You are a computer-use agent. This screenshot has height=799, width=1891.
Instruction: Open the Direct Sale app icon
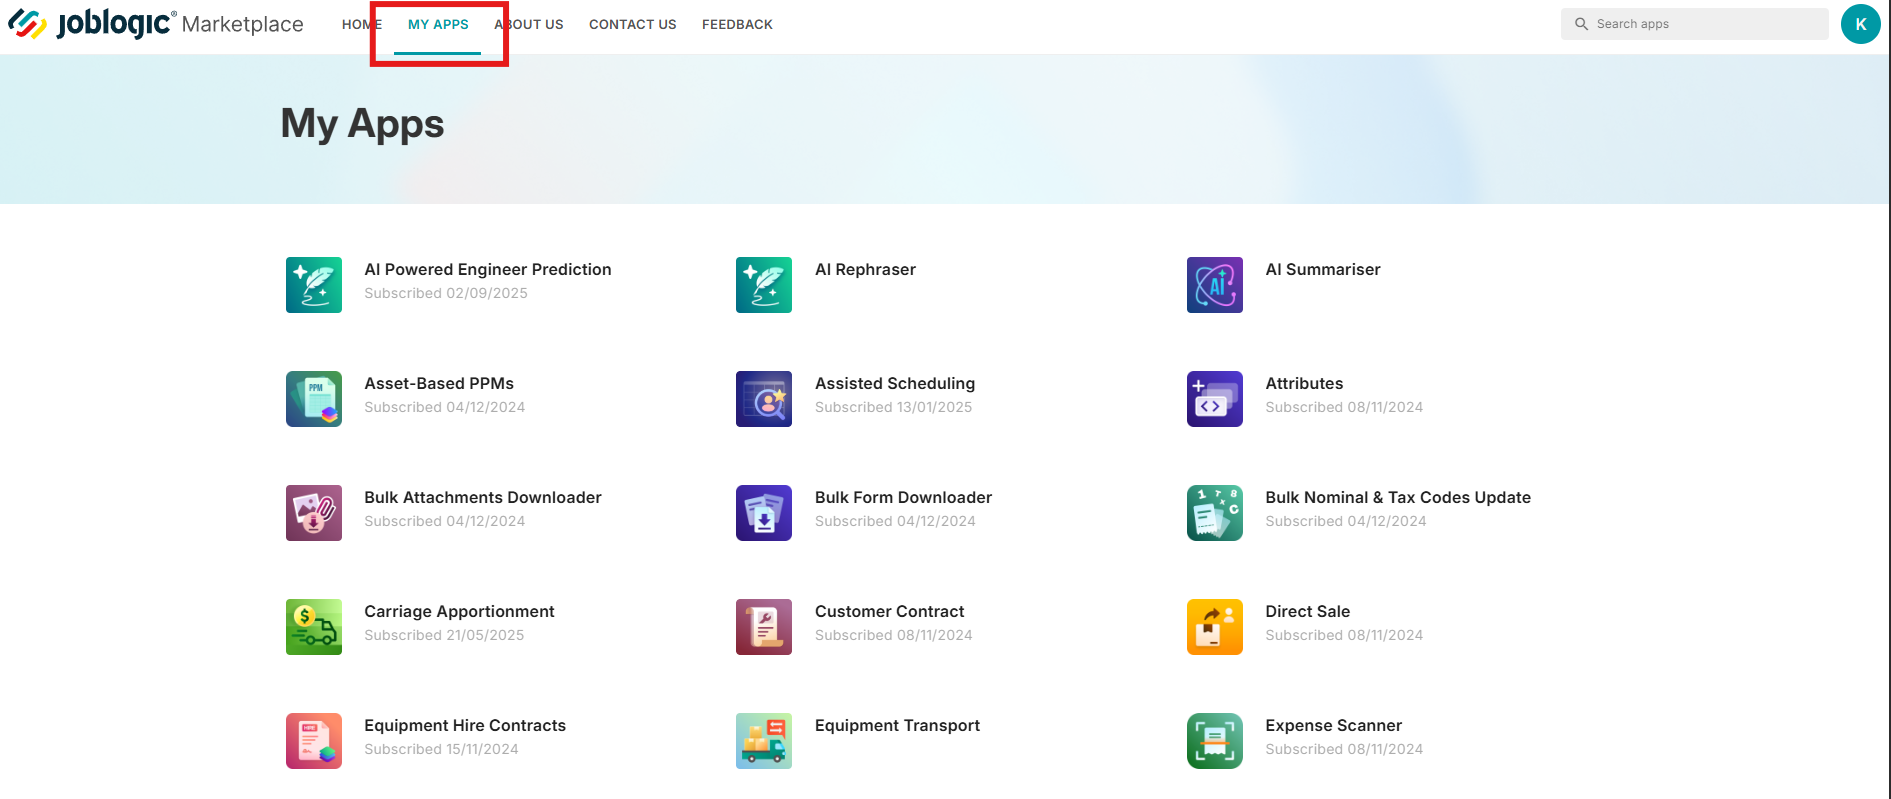(x=1215, y=627)
